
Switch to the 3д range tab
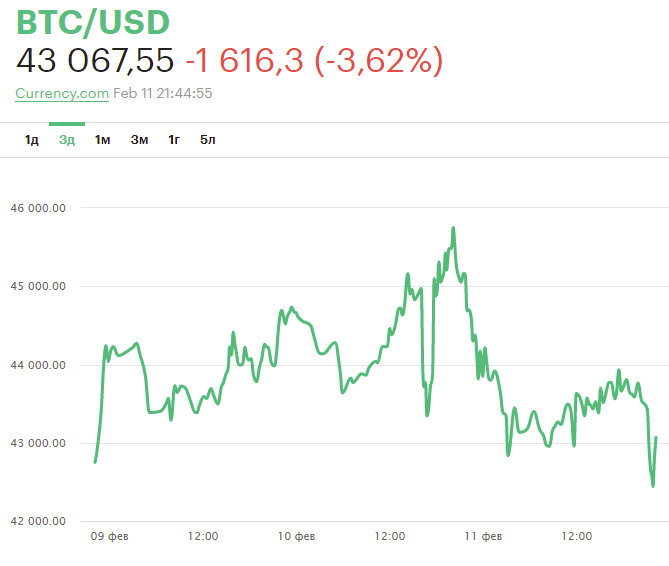pyautogui.click(x=67, y=139)
